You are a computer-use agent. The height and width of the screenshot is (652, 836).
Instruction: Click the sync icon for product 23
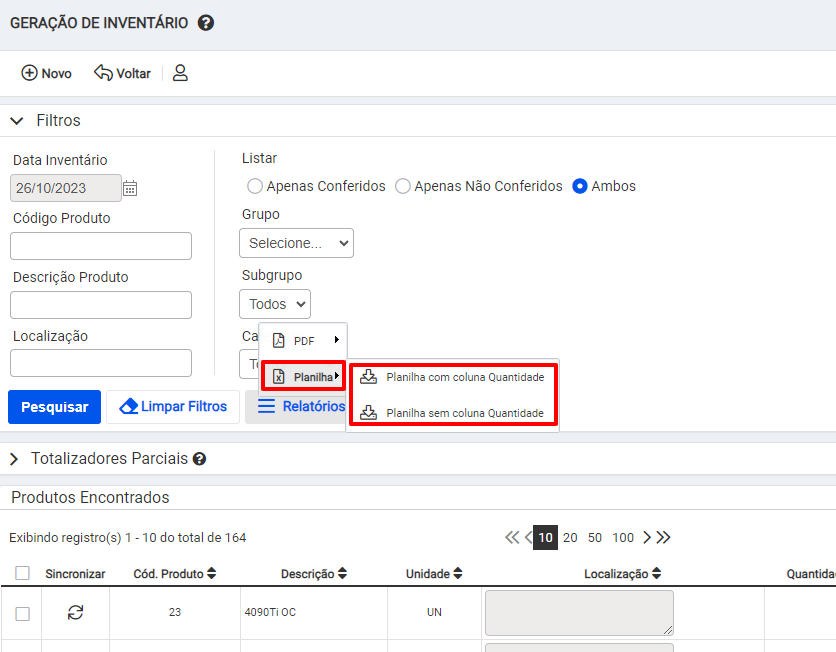point(75,613)
